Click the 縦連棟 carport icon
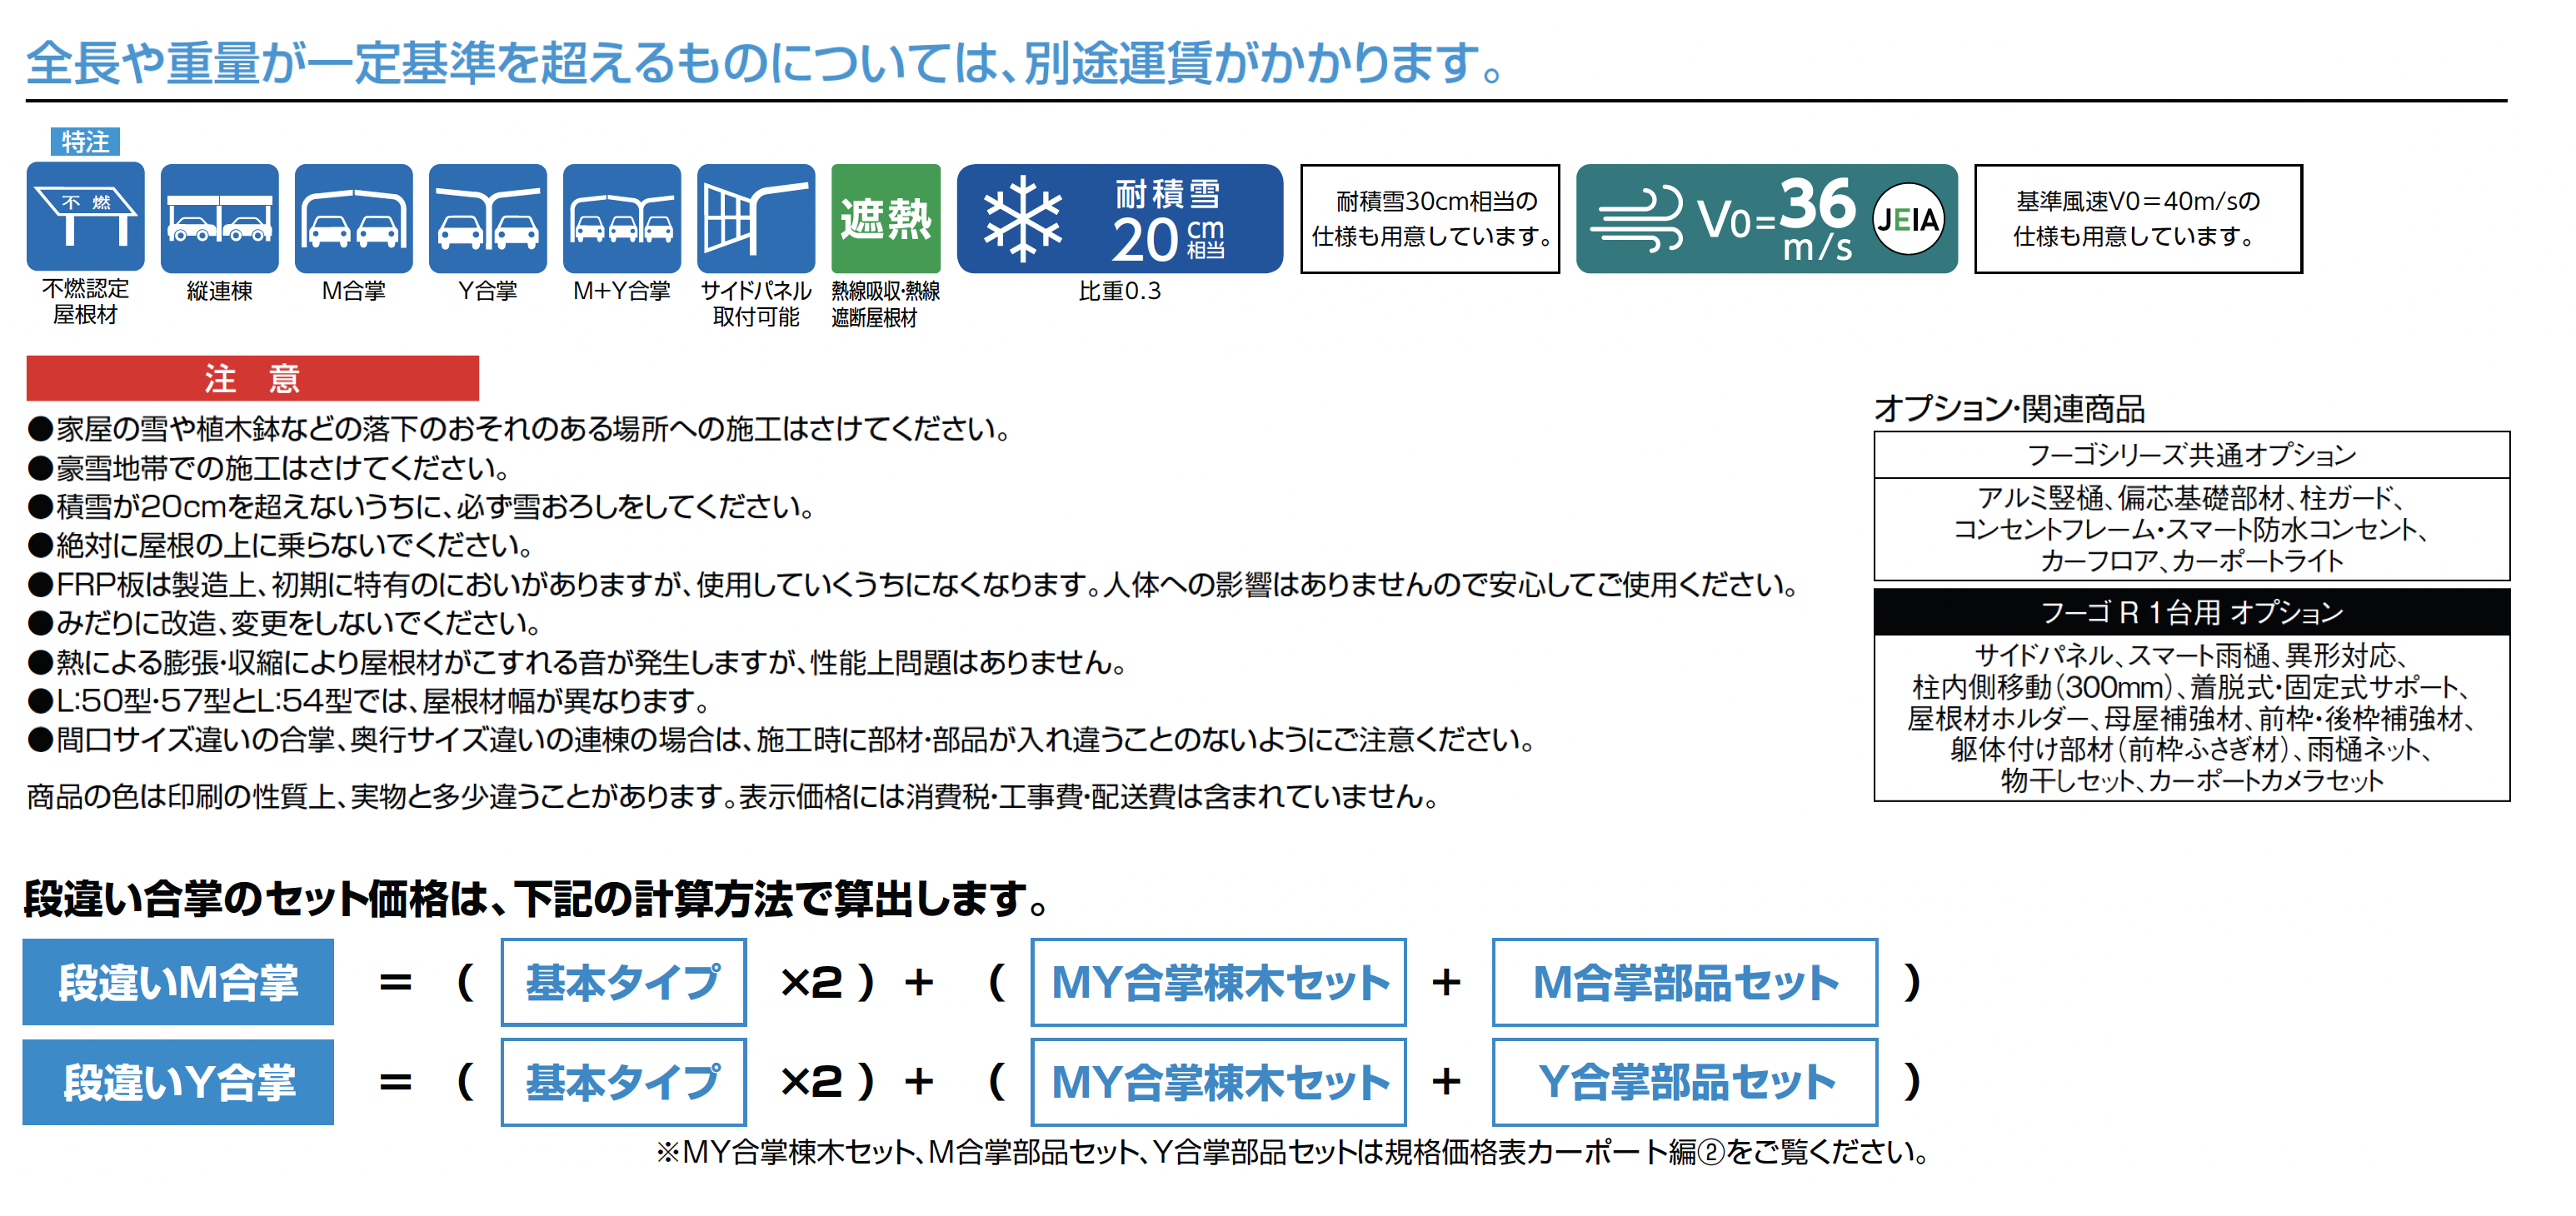 click(x=219, y=217)
